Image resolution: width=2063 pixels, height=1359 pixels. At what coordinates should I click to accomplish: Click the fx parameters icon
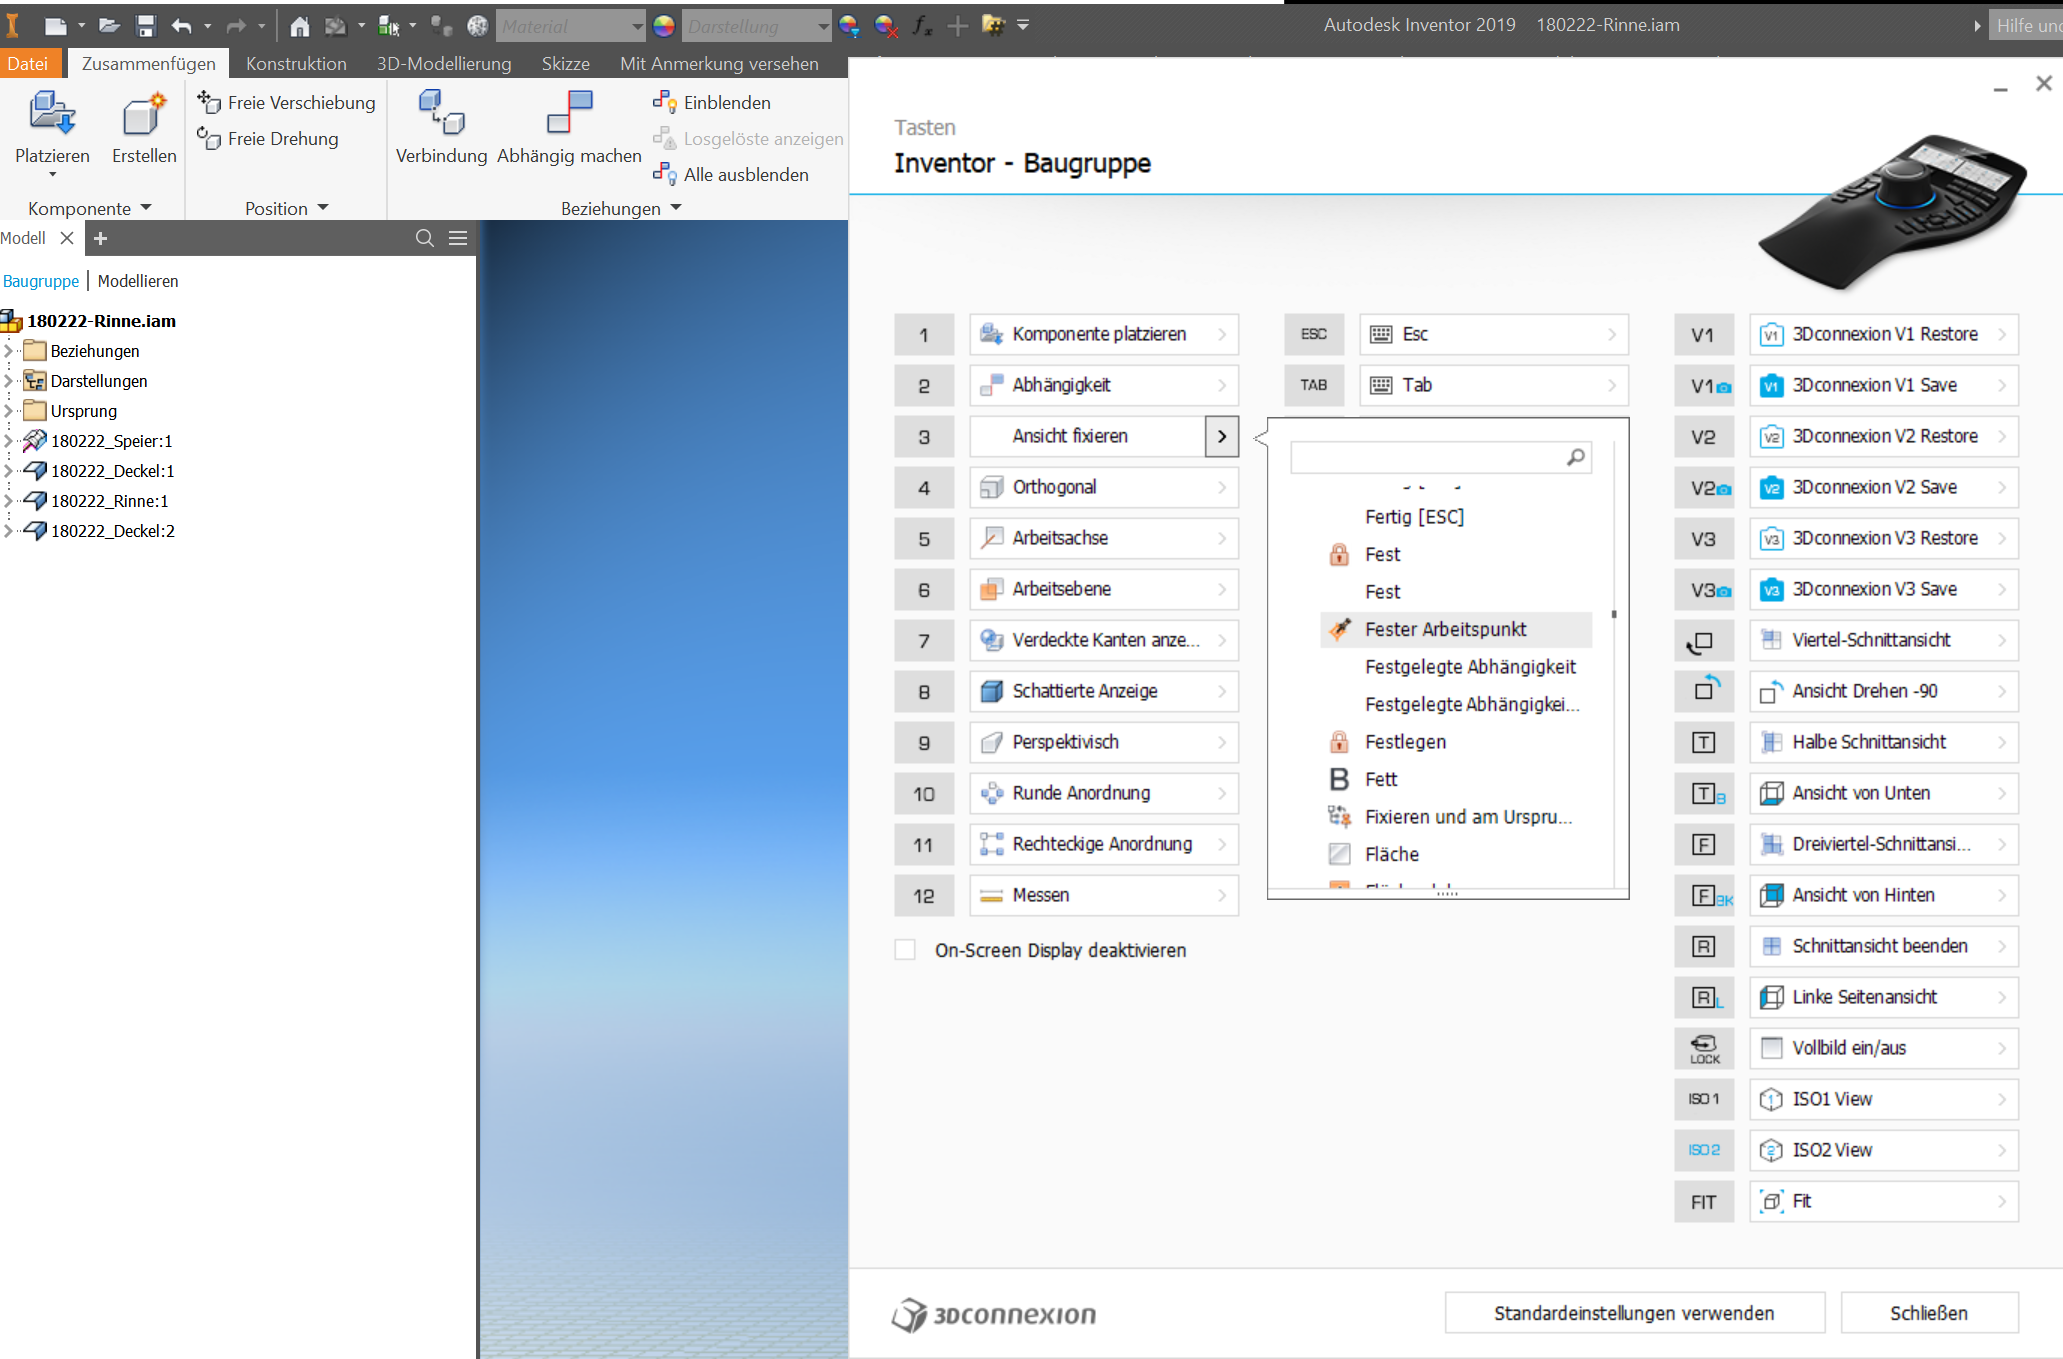[x=922, y=26]
